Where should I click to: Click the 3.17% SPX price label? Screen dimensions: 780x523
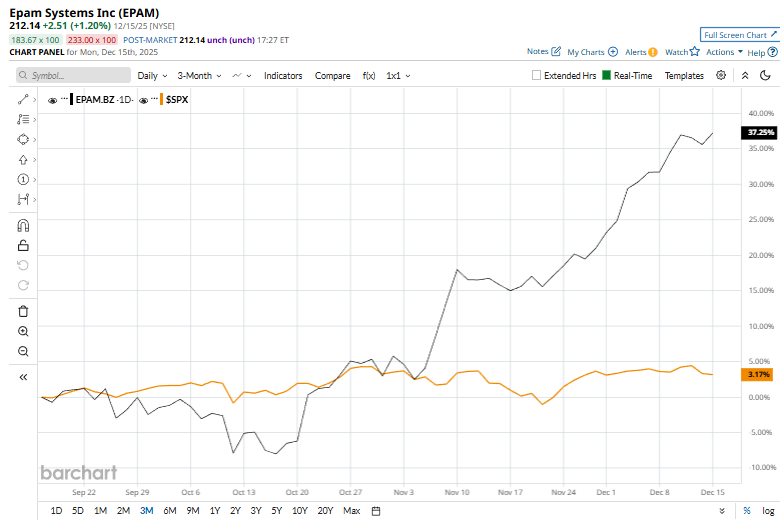tap(758, 374)
